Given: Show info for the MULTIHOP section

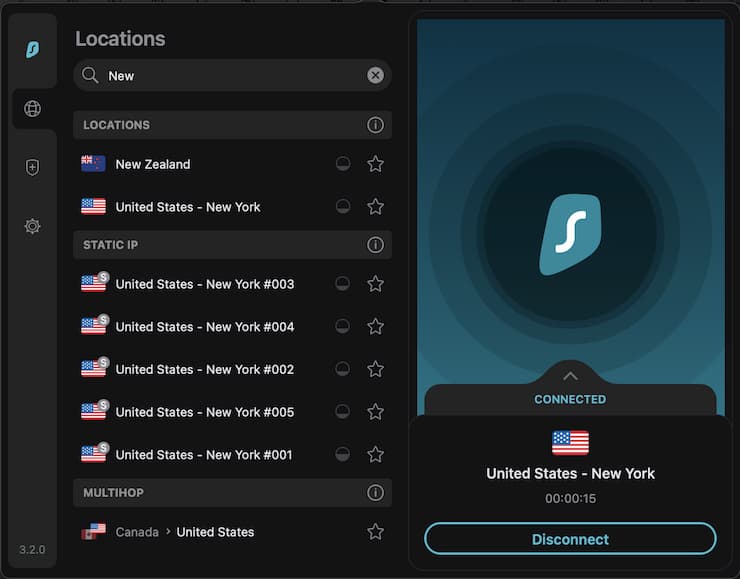Looking at the screenshot, I should click(375, 493).
